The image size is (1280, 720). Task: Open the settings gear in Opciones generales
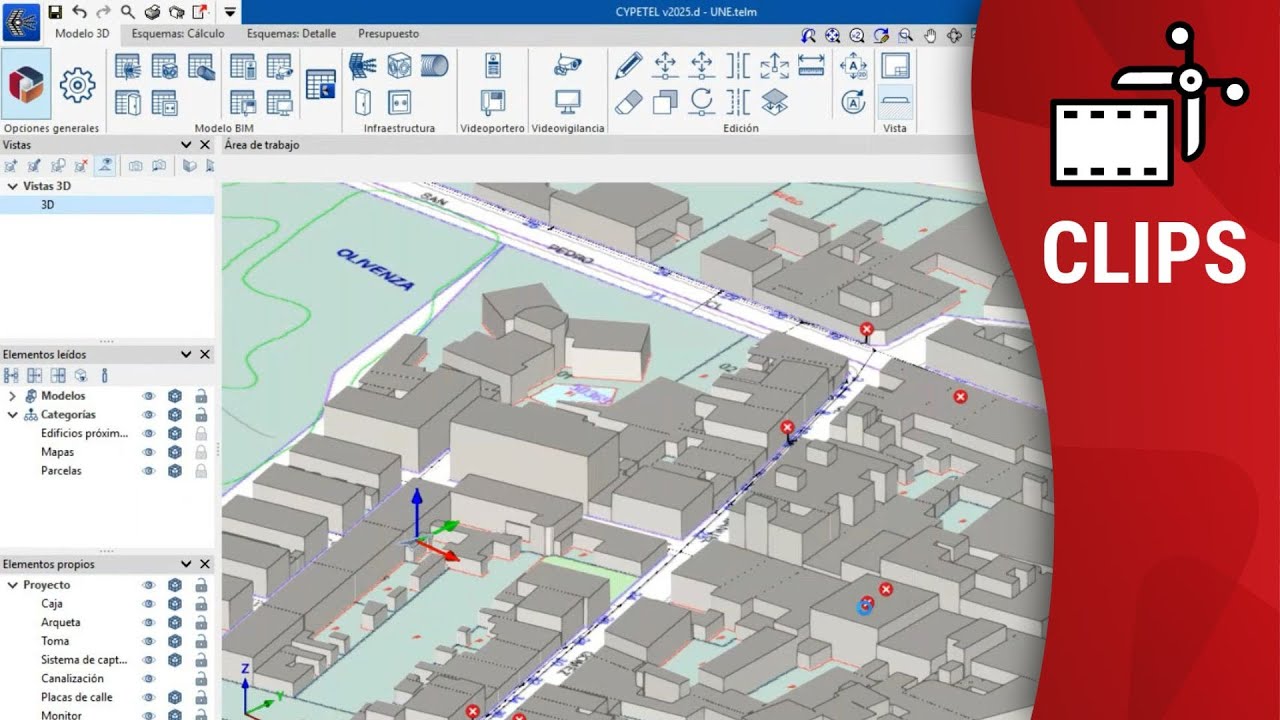coord(78,85)
